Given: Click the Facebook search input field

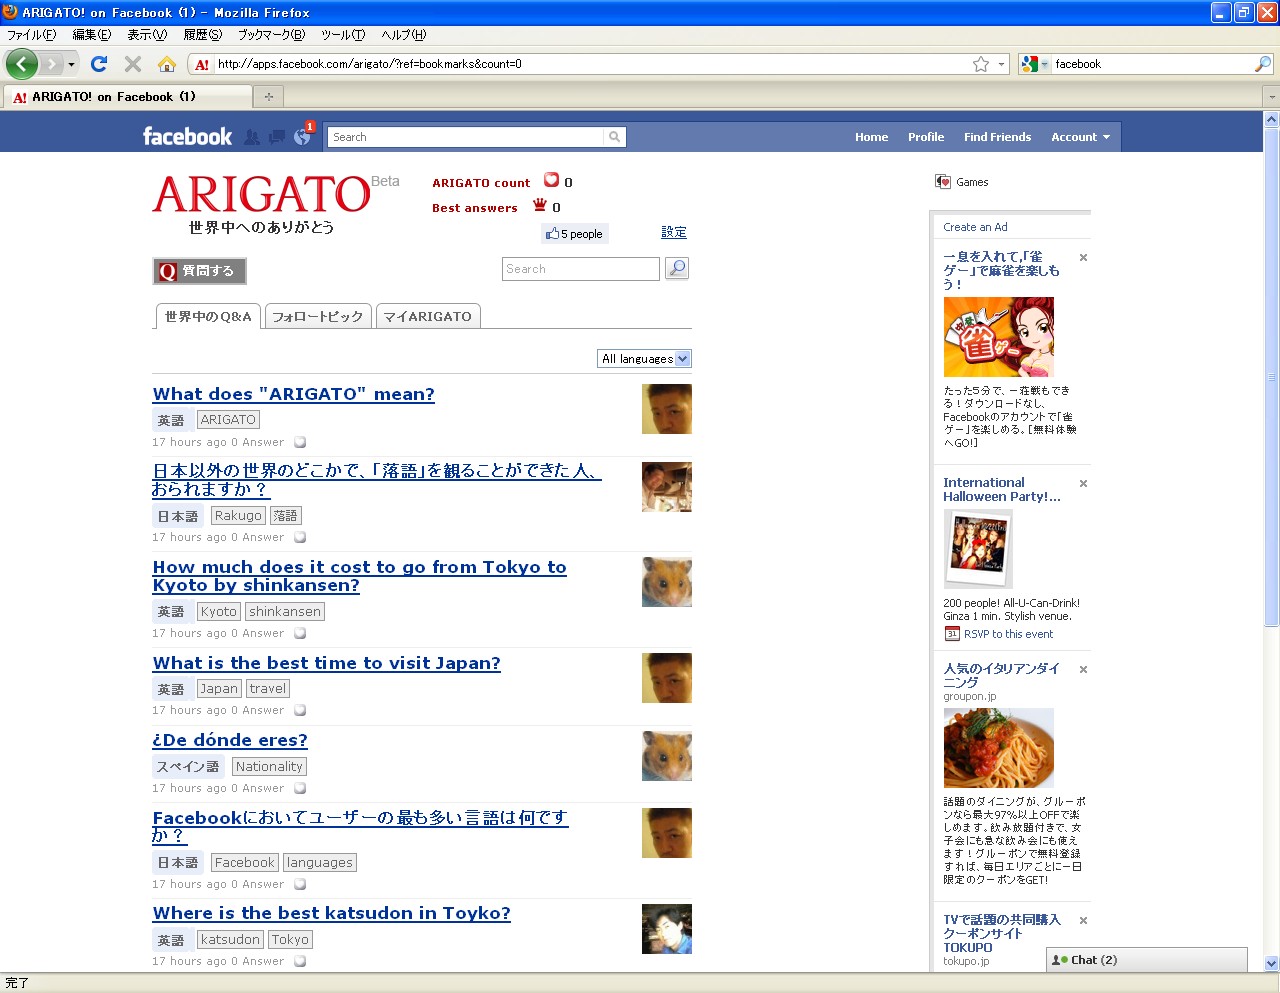Looking at the screenshot, I should [466, 137].
